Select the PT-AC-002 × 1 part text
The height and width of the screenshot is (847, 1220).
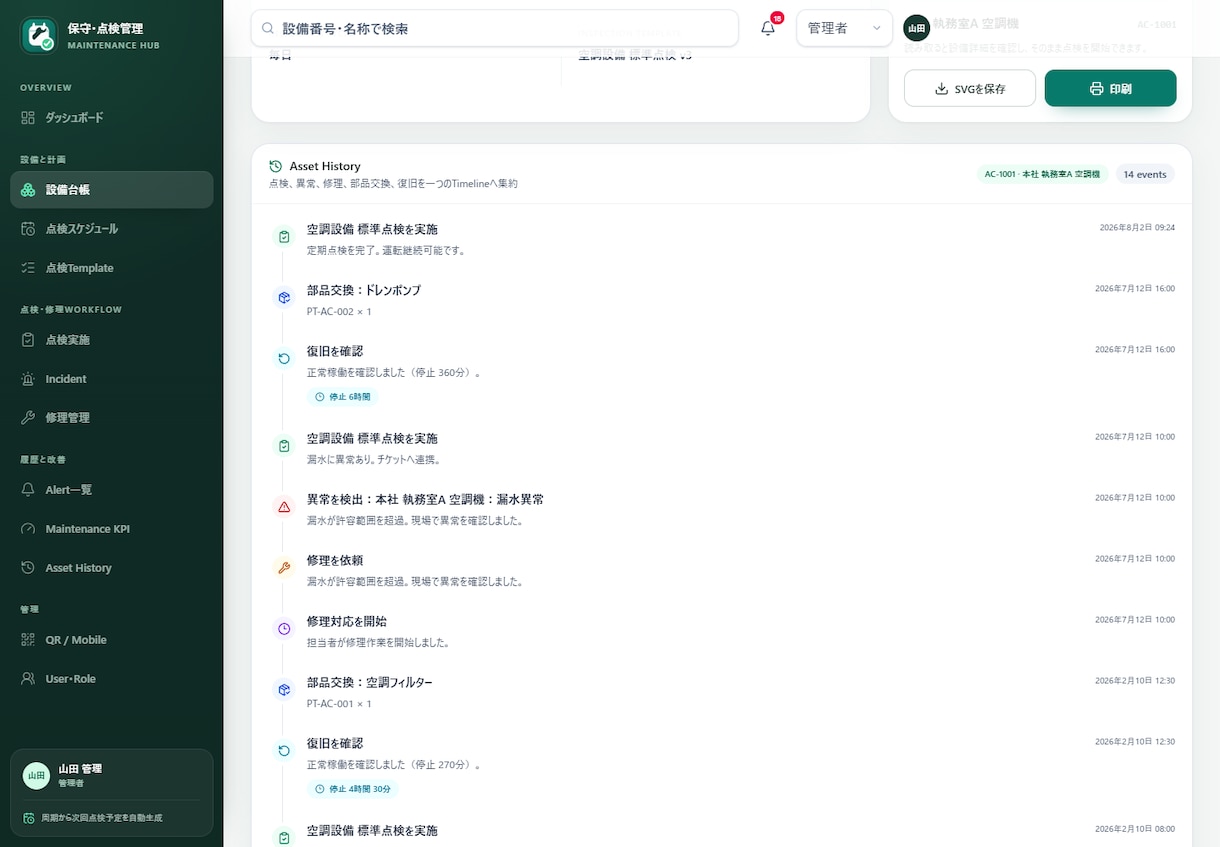pos(339,312)
